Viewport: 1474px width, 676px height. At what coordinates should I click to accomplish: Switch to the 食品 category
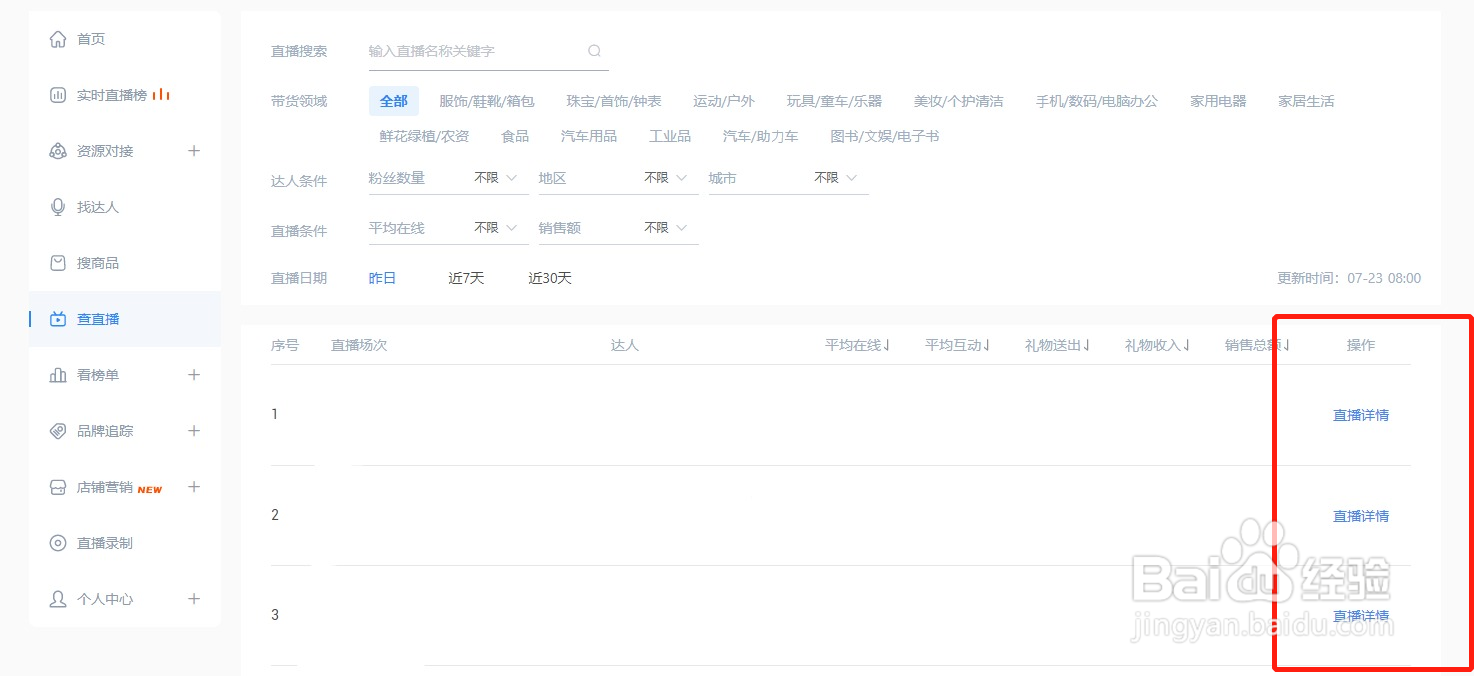click(x=514, y=135)
